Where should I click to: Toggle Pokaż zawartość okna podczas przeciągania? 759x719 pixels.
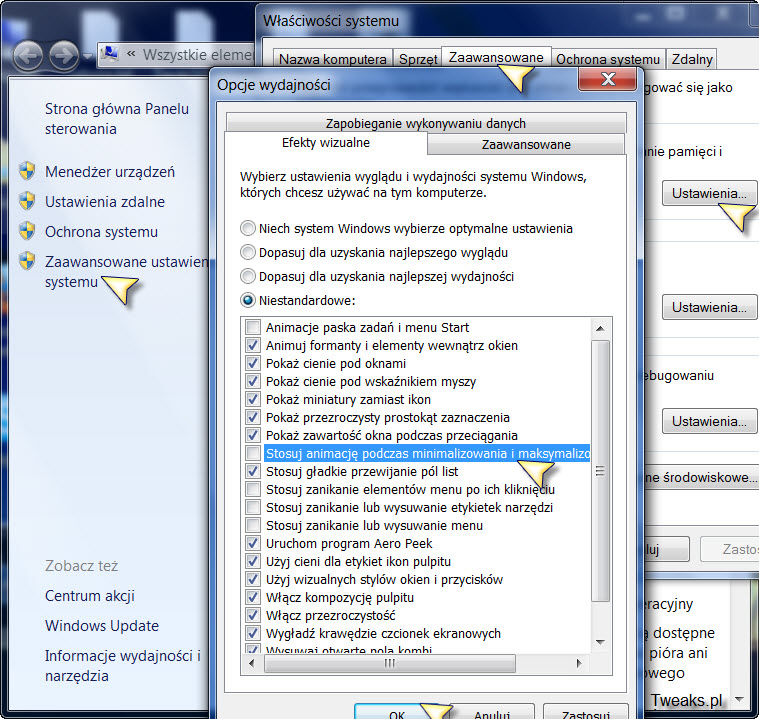[253, 435]
